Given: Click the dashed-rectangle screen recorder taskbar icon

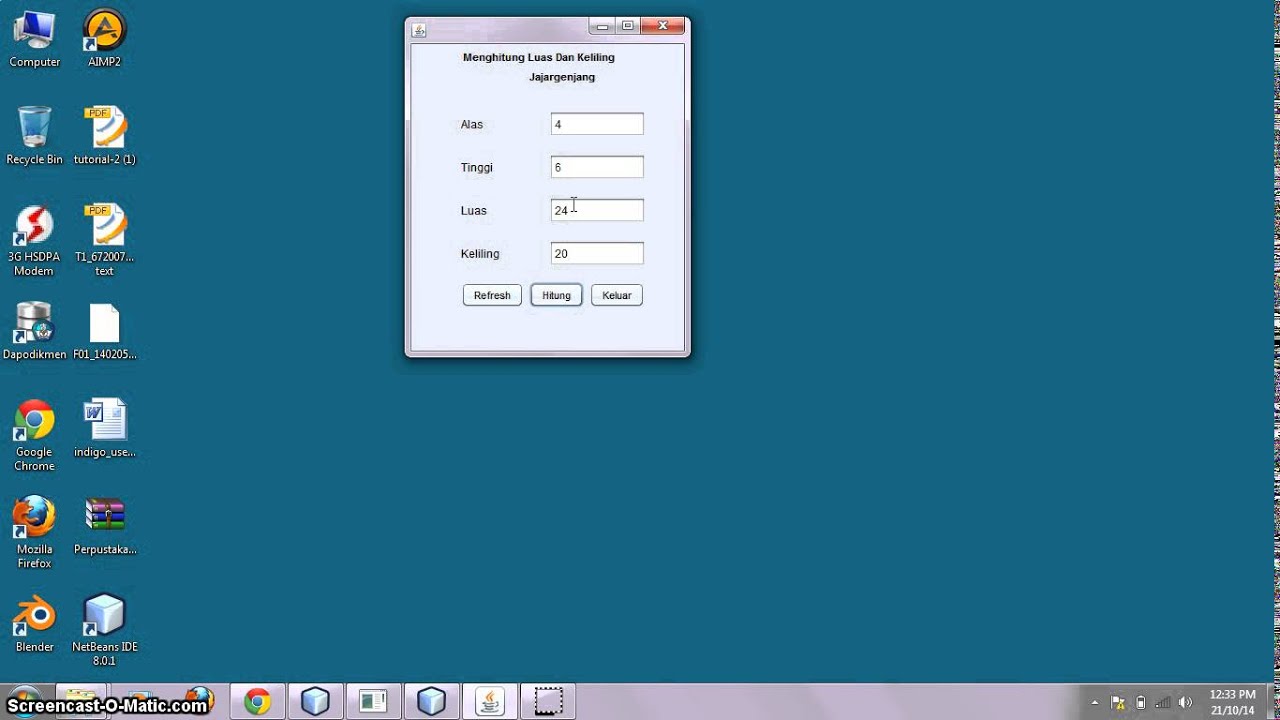Looking at the screenshot, I should tap(547, 702).
